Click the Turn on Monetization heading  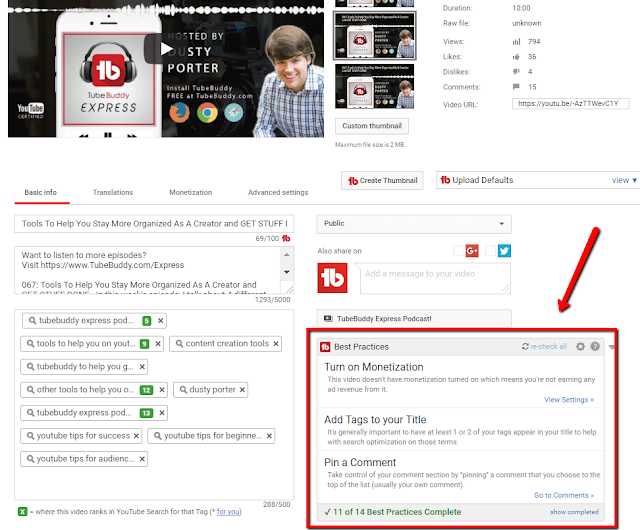coord(373,367)
